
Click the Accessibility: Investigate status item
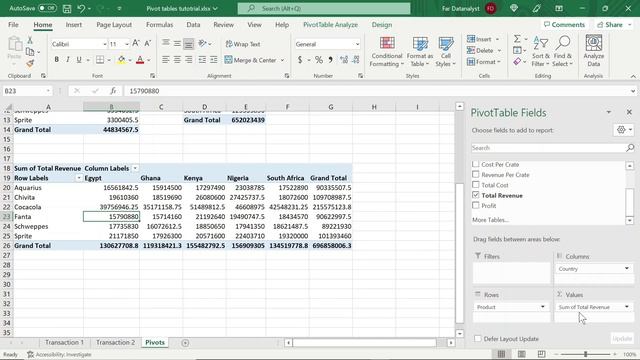[59, 354]
